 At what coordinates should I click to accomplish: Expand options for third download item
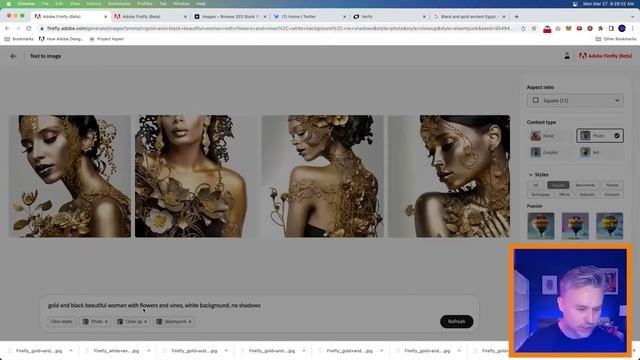[226, 351]
